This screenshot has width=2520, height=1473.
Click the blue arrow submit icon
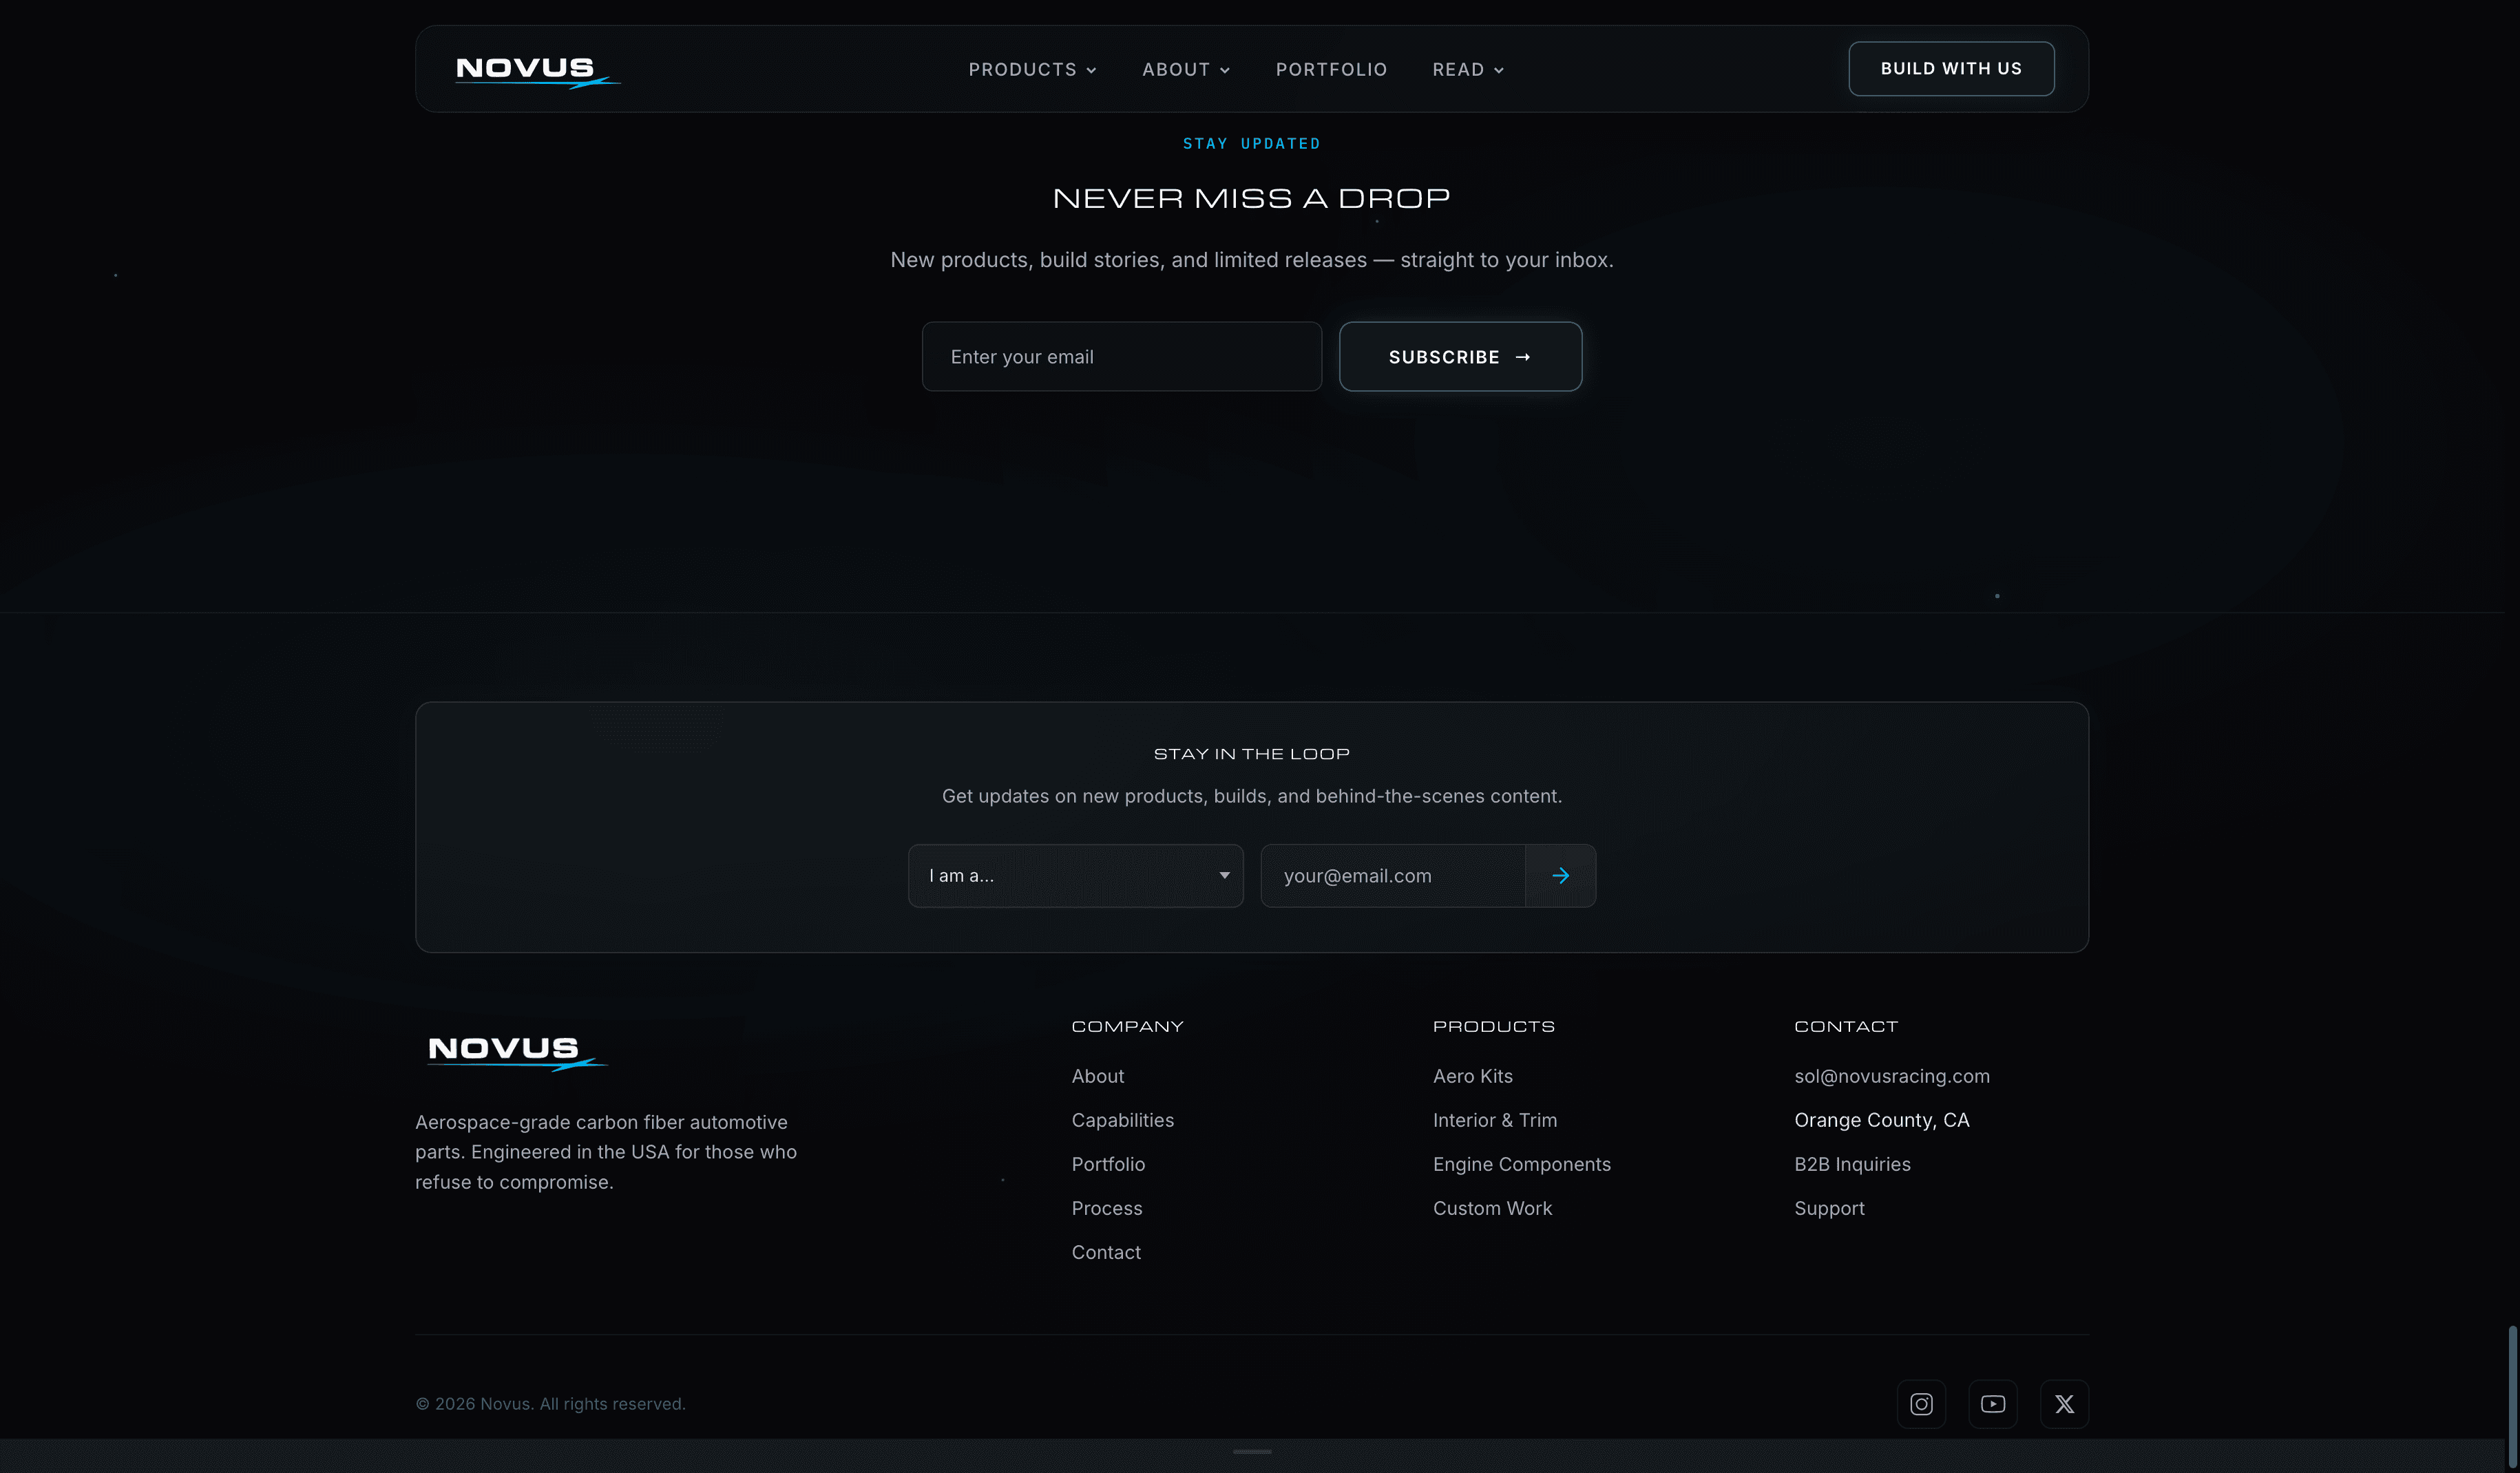coord(1560,876)
